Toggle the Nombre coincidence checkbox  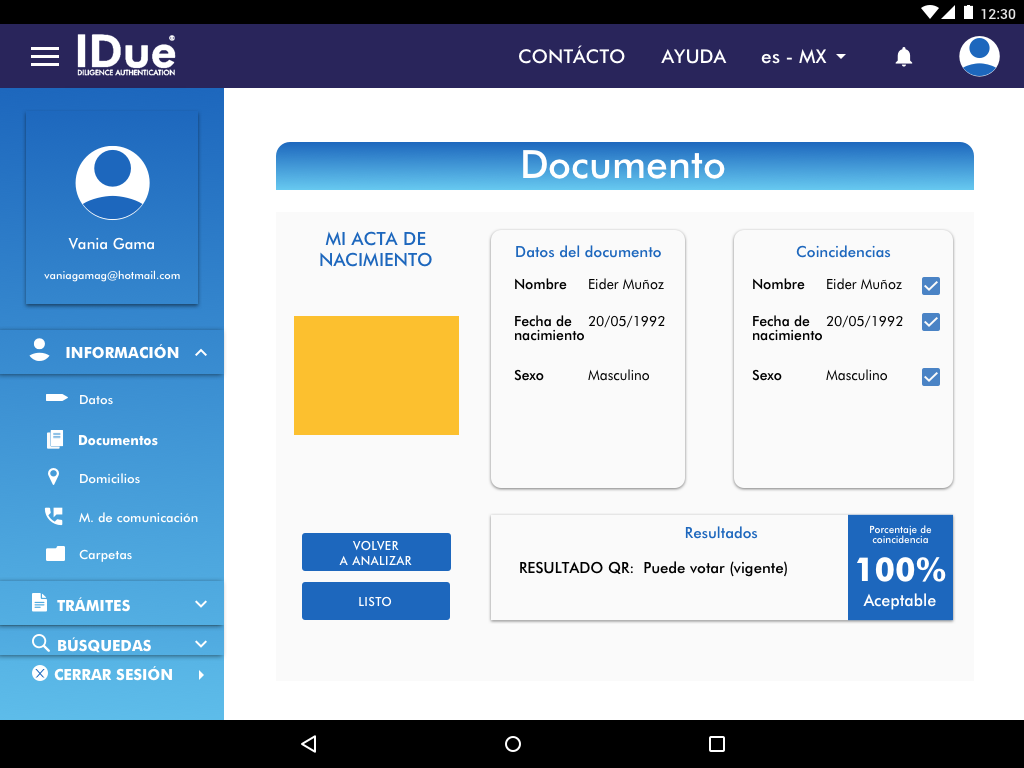931,286
